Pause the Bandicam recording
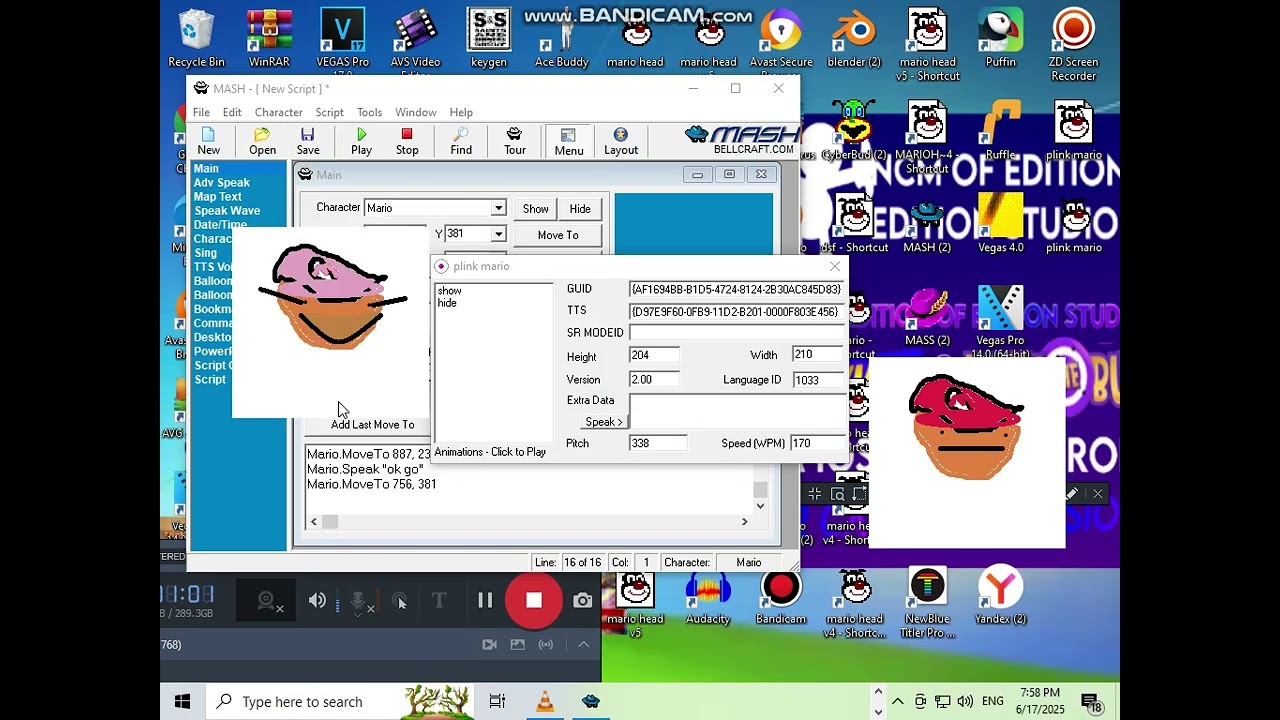 [x=485, y=601]
